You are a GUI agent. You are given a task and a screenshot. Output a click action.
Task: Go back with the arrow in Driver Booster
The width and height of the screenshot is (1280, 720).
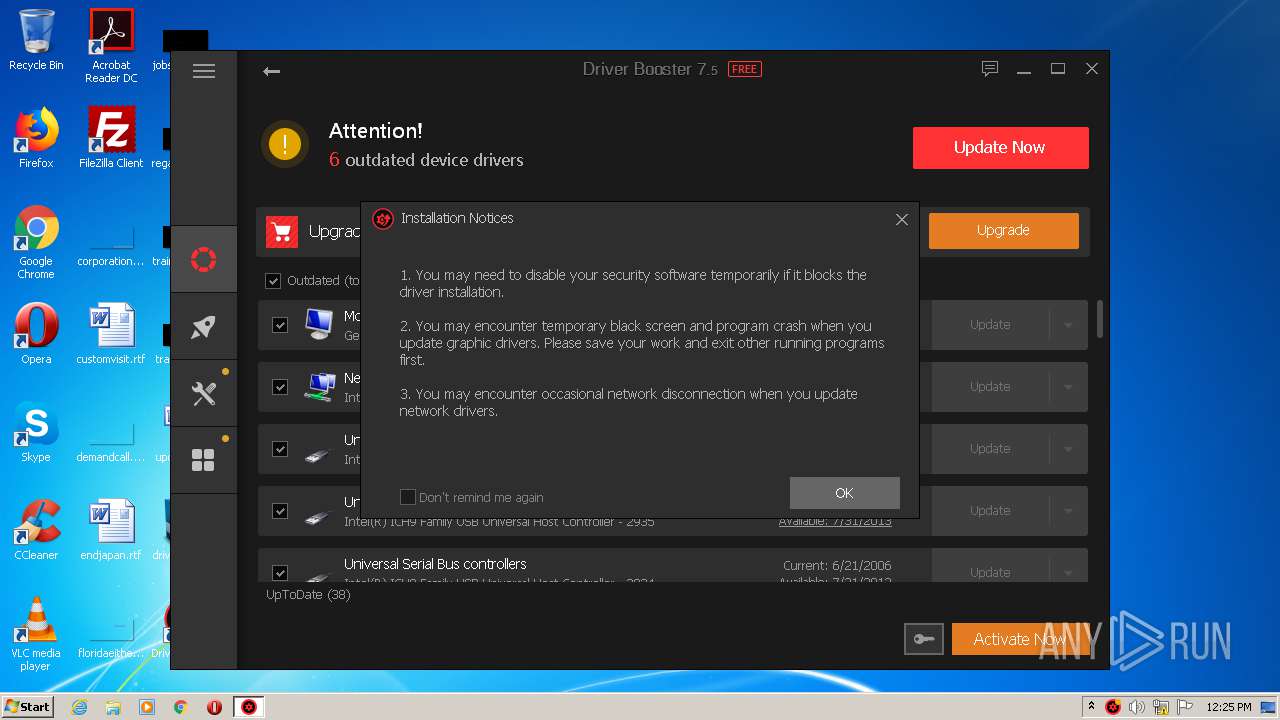pyautogui.click(x=271, y=71)
